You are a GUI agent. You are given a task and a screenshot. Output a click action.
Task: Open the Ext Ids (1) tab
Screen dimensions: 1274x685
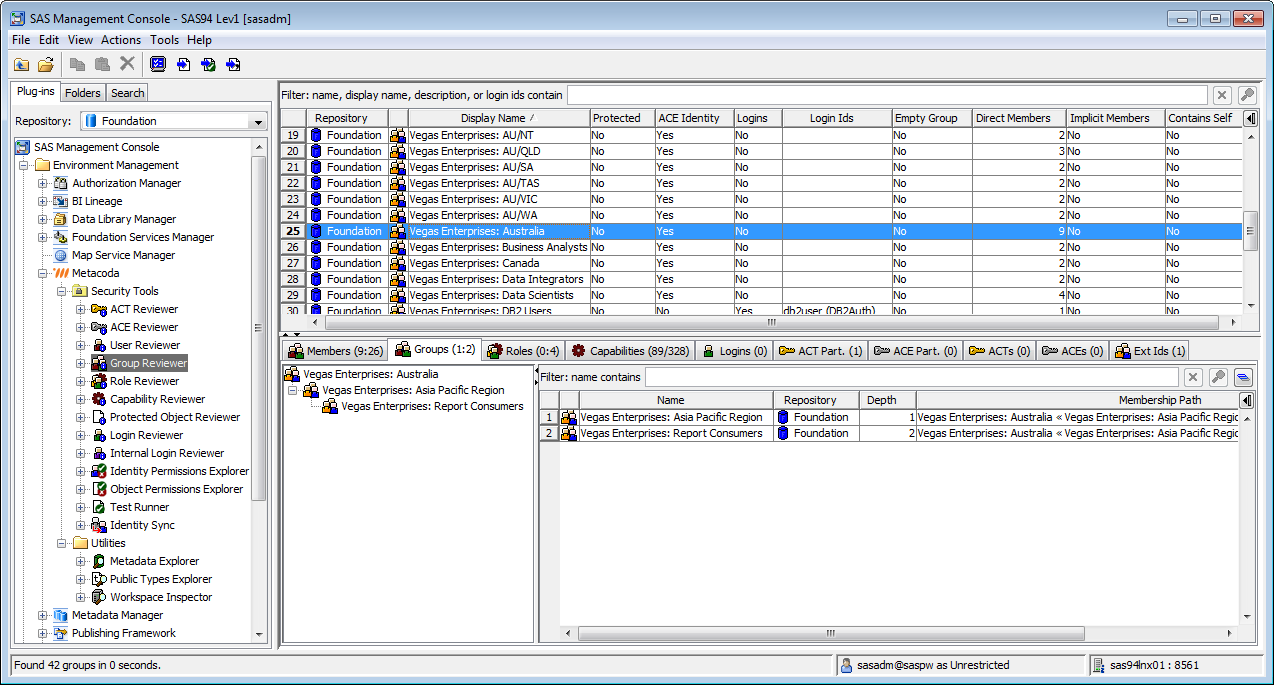point(1149,351)
